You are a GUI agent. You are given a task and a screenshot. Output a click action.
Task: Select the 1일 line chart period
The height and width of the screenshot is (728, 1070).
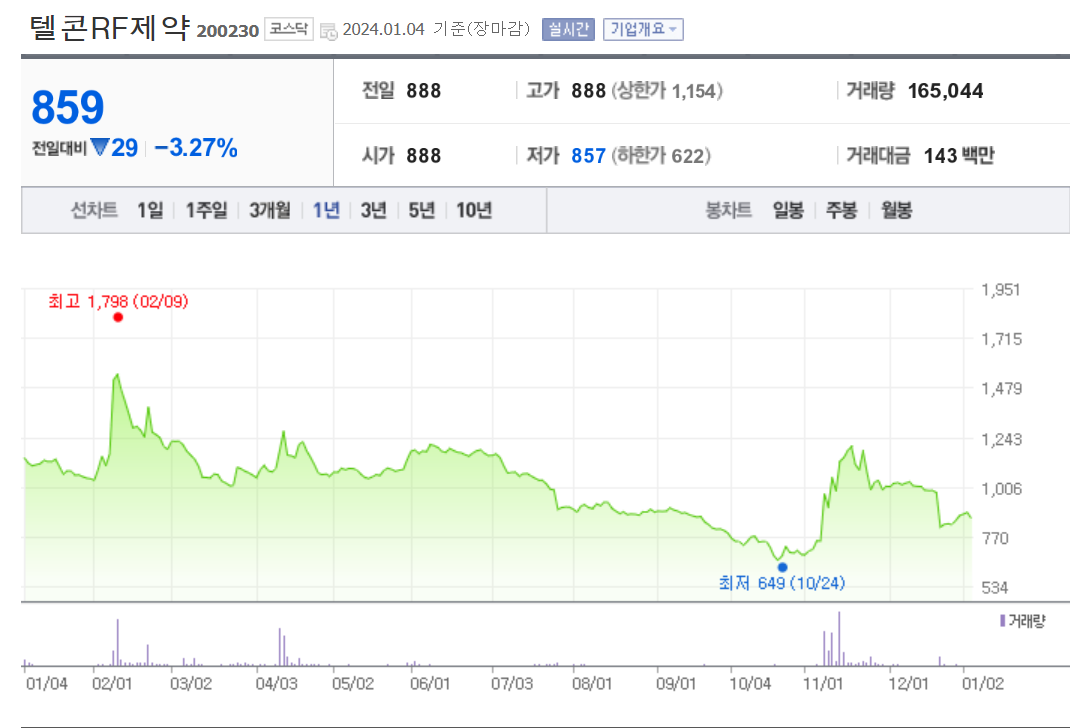(150, 210)
